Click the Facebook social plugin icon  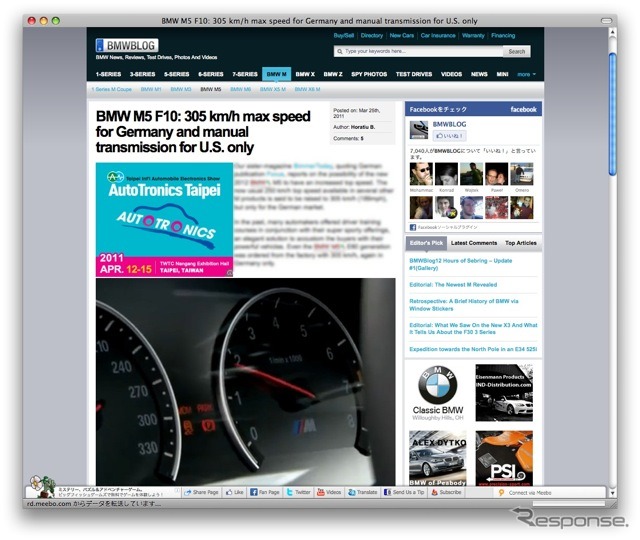point(413,227)
